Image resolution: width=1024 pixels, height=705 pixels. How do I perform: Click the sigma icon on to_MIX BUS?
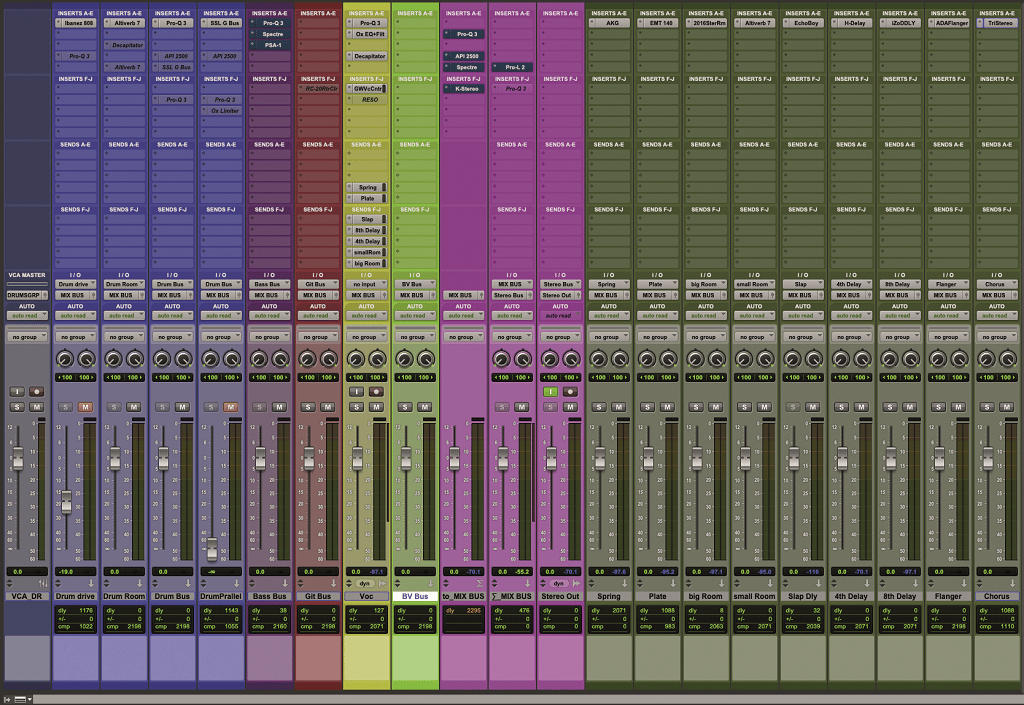(x=479, y=583)
